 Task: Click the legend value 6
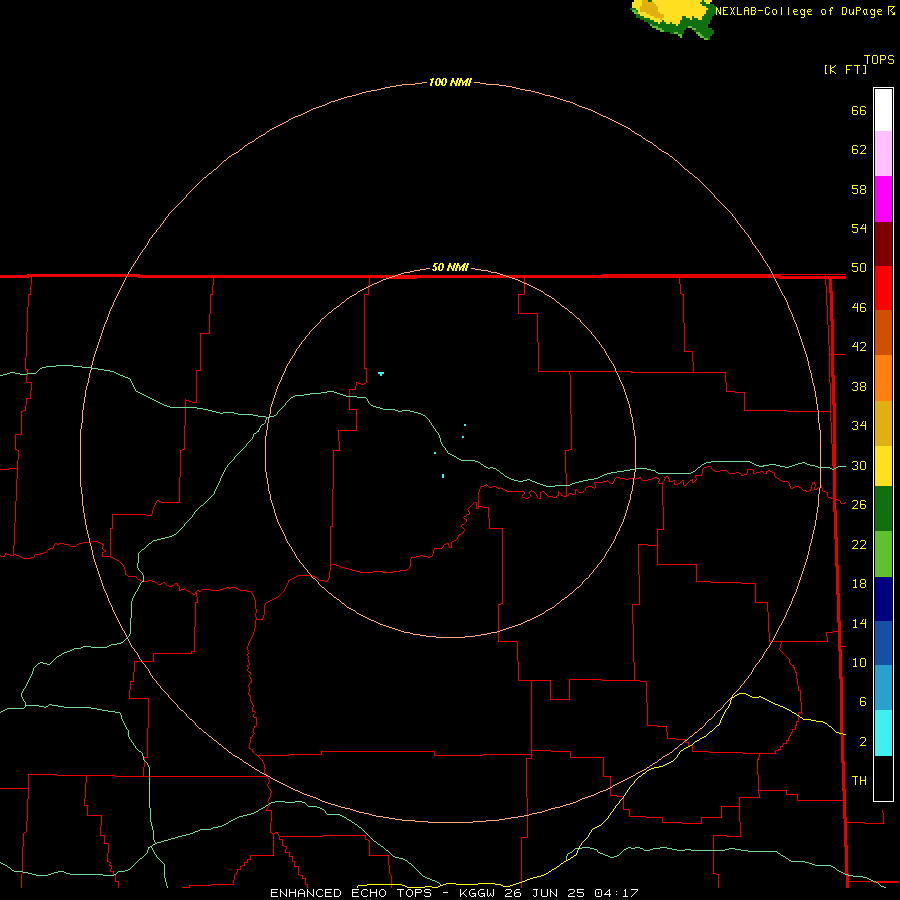pyautogui.click(x=863, y=702)
